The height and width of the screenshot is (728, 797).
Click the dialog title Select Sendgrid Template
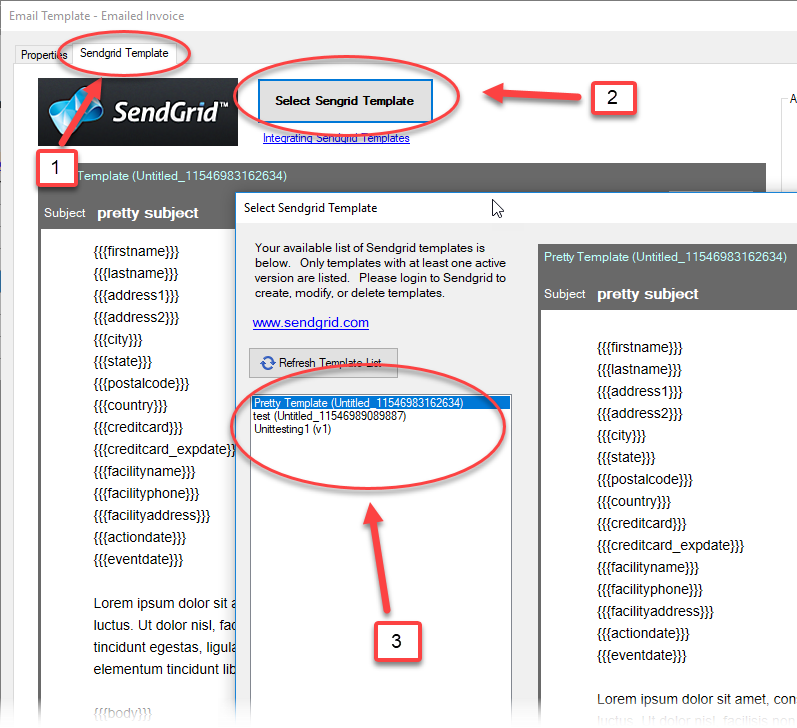point(311,208)
